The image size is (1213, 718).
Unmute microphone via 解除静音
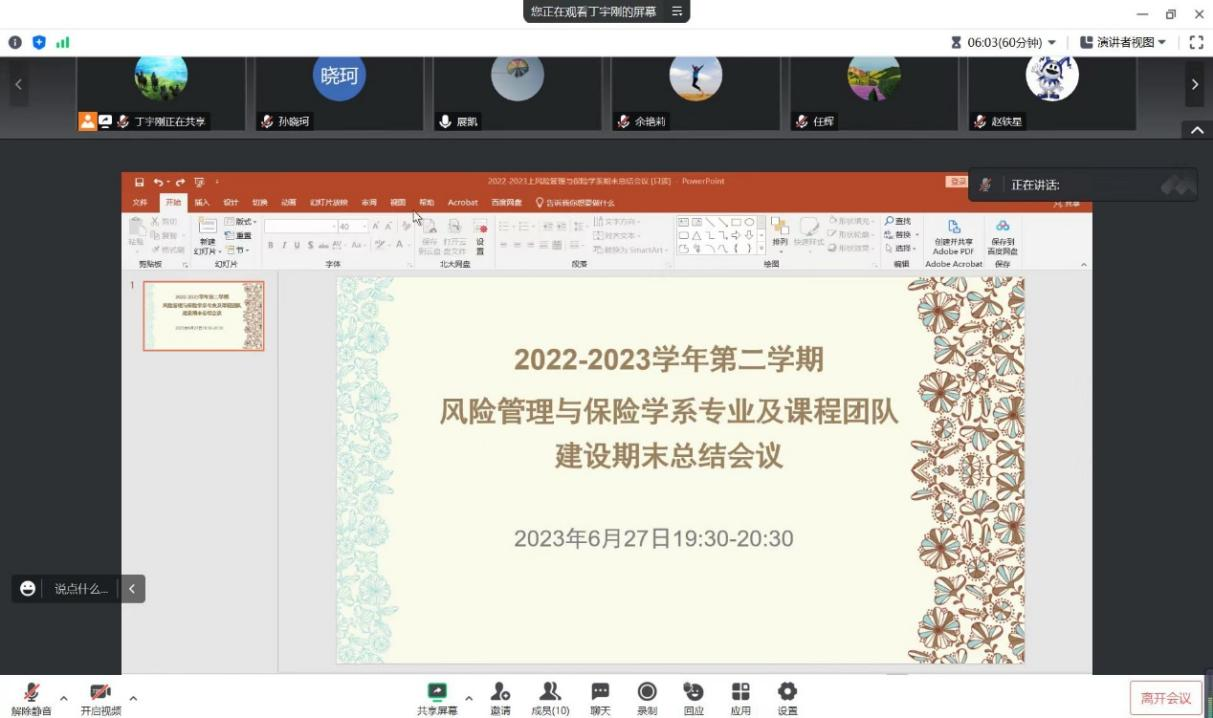[32, 697]
